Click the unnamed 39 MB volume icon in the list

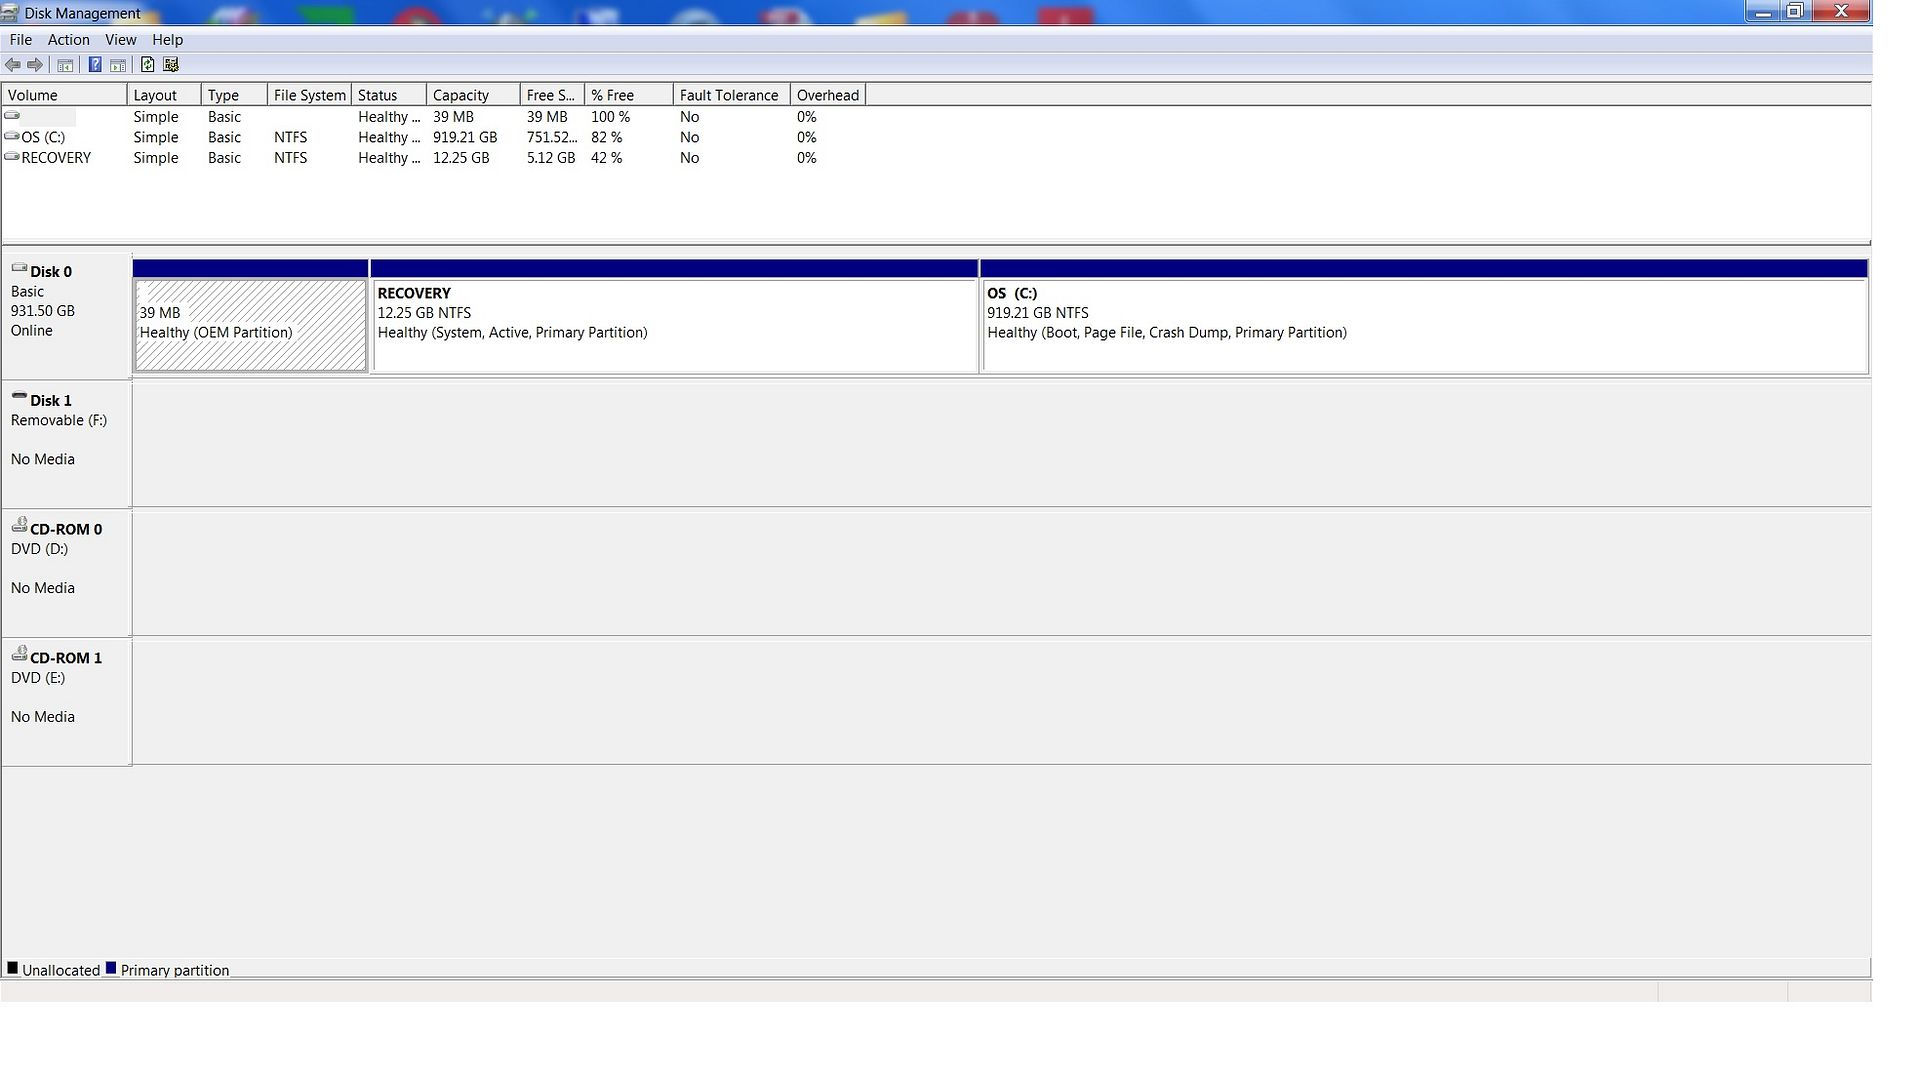(12, 116)
